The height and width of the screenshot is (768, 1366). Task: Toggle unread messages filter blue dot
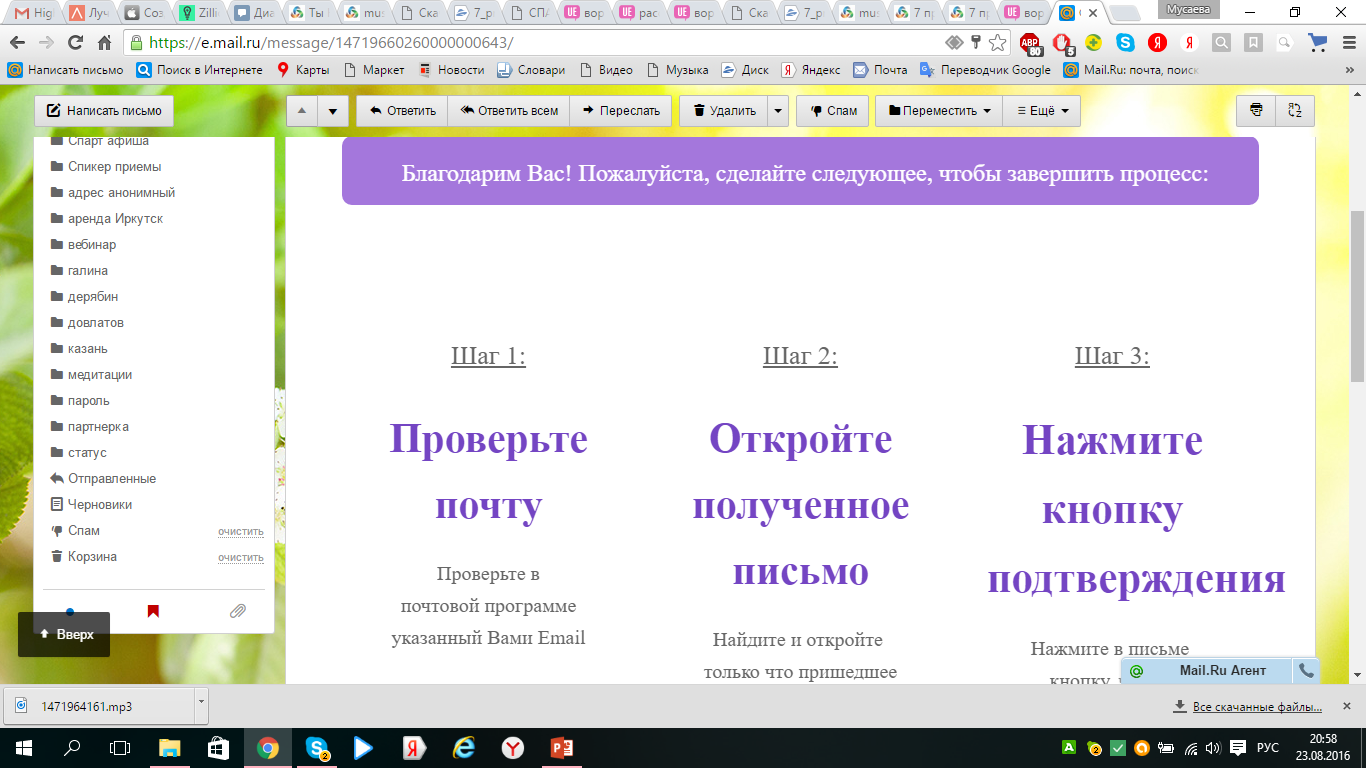[69, 611]
